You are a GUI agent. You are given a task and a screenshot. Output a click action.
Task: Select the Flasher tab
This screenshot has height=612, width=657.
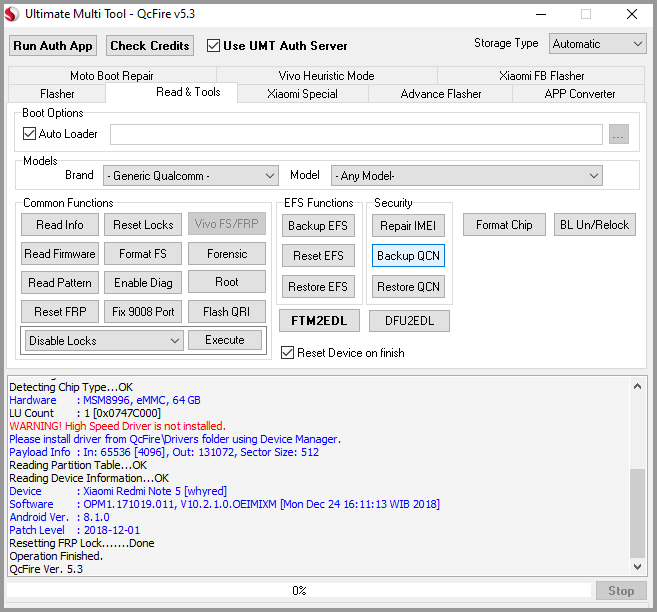pyautogui.click(x=57, y=94)
